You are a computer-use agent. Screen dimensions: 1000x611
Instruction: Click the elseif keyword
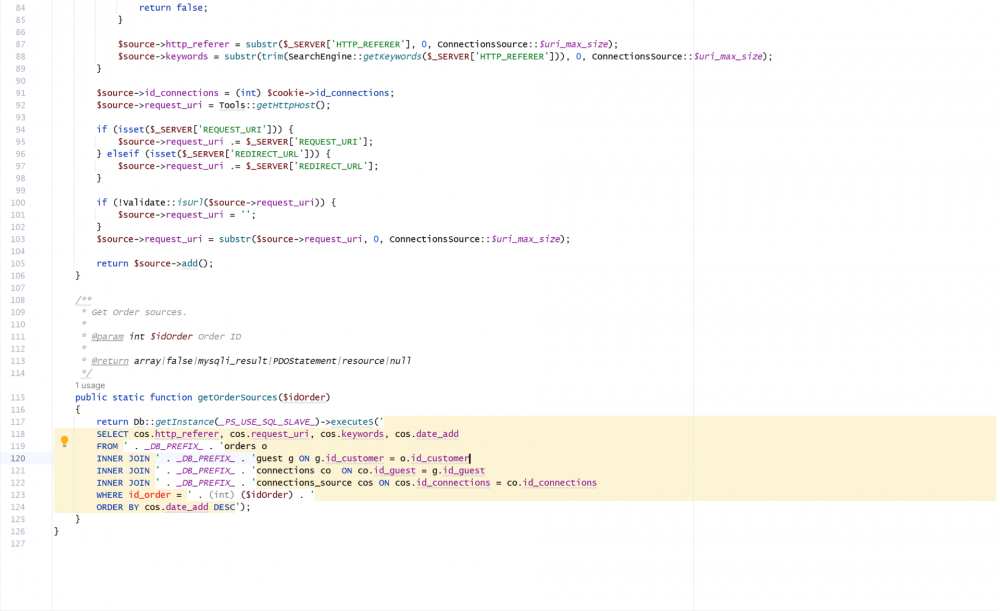pos(123,154)
